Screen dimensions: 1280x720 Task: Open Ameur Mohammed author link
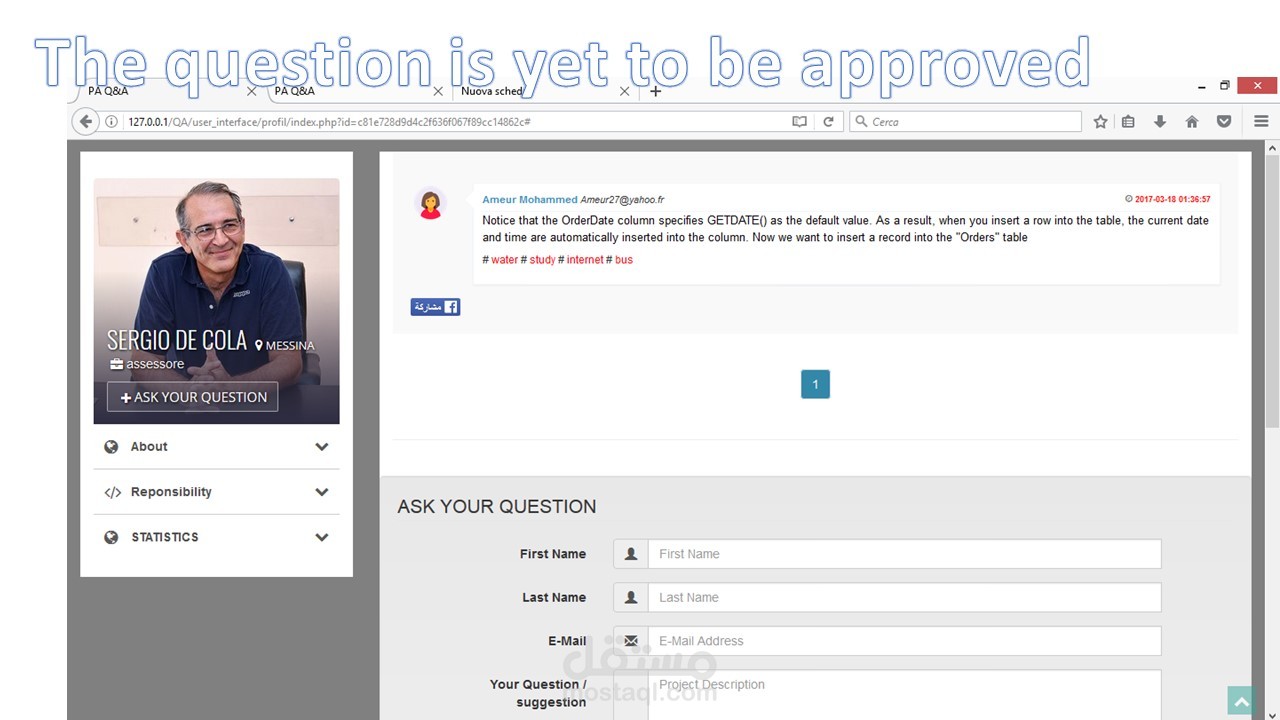[x=530, y=200]
